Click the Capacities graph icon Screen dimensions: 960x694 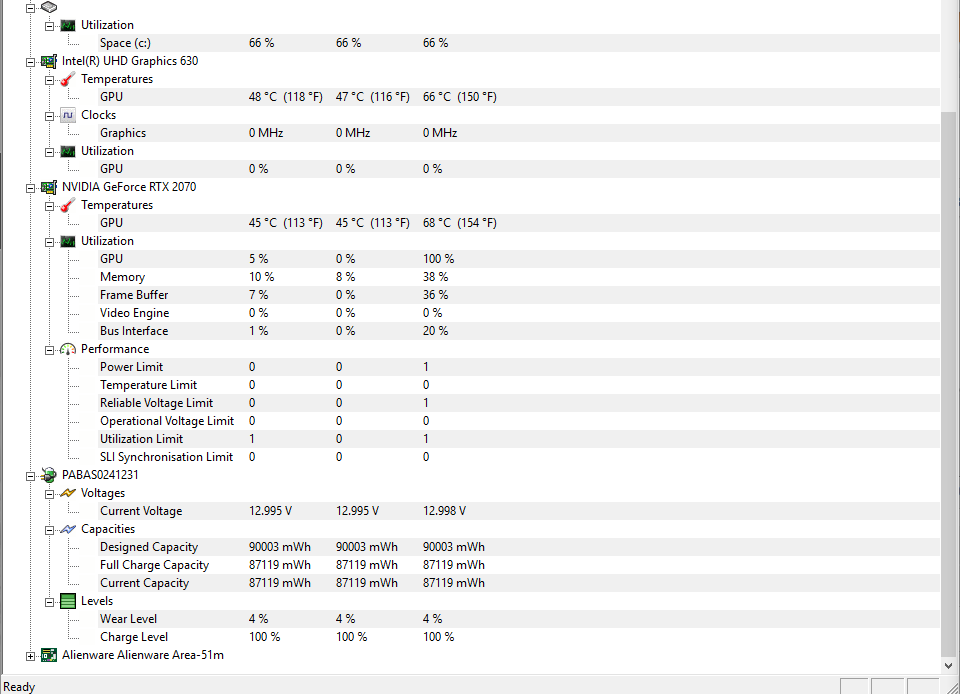coord(68,529)
